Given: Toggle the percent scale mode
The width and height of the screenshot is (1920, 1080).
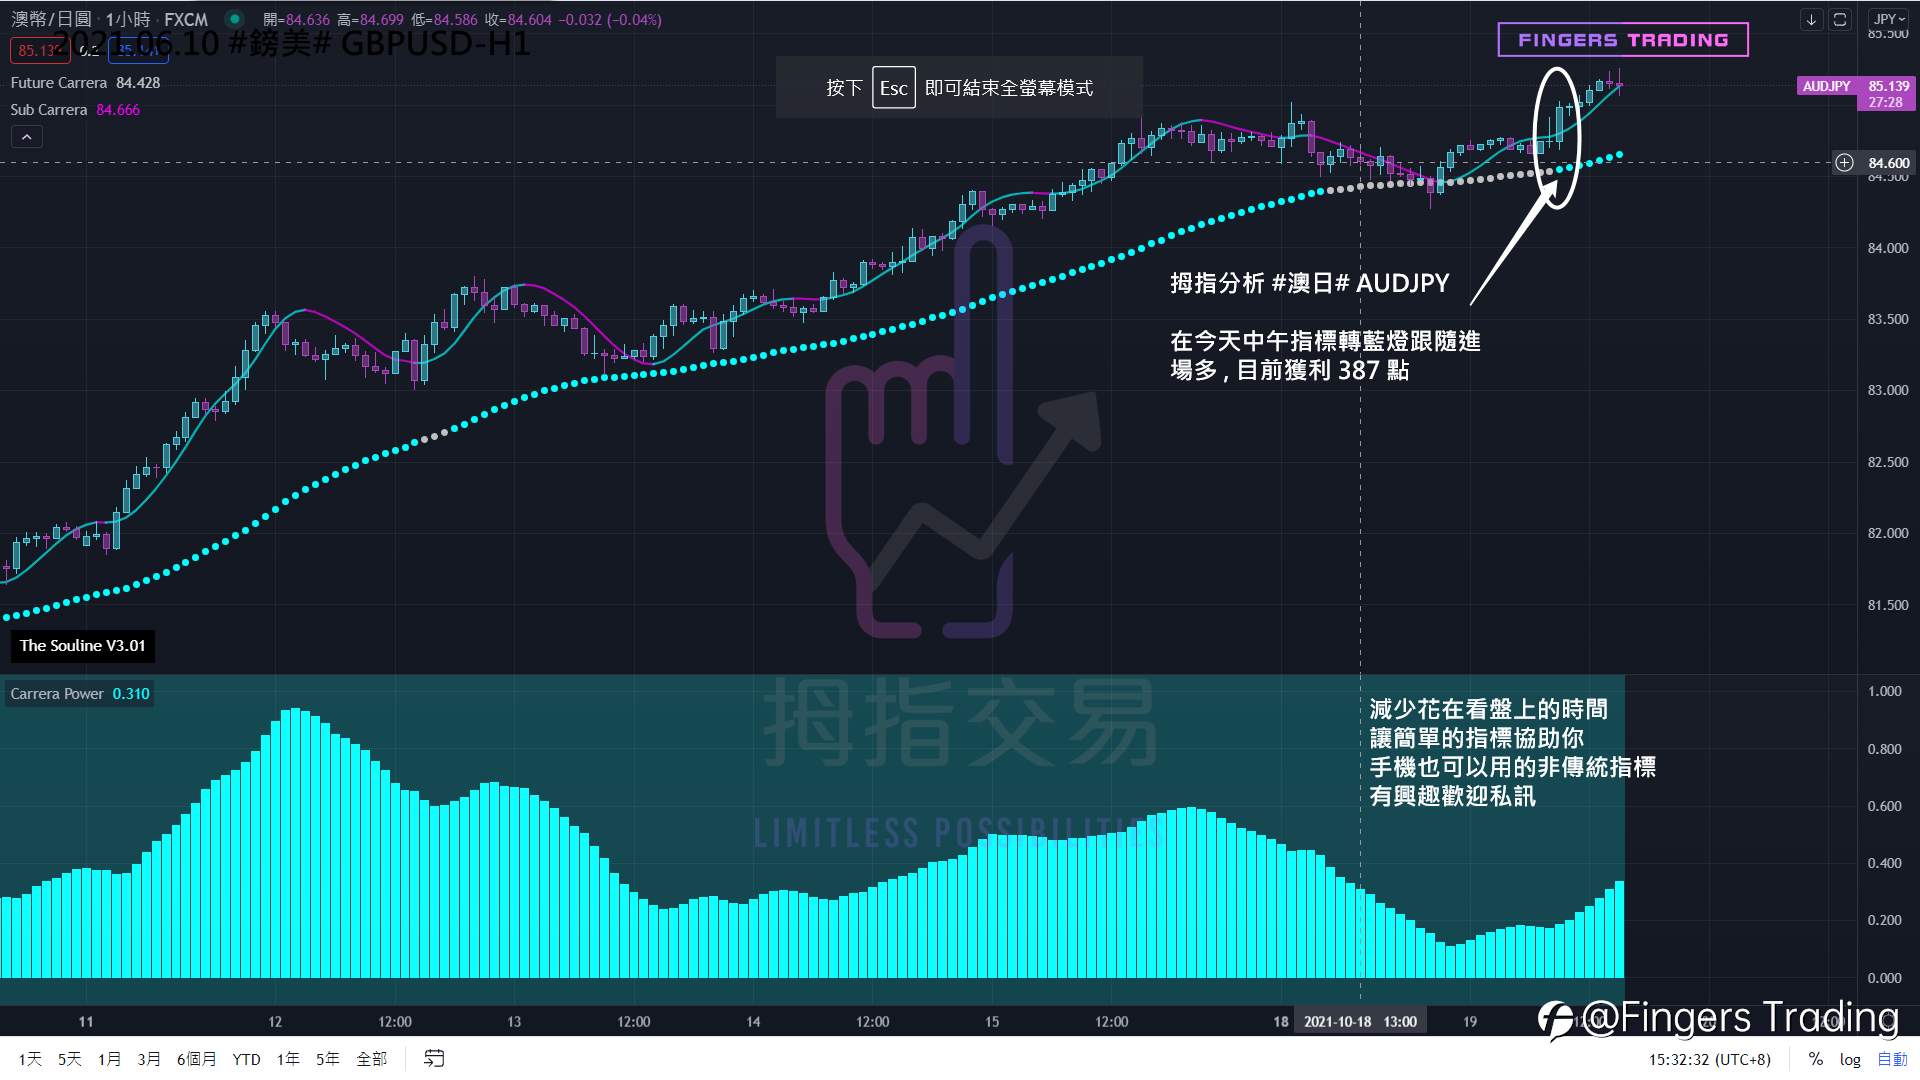Looking at the screenshot, I should [x=1815, y=1059].
